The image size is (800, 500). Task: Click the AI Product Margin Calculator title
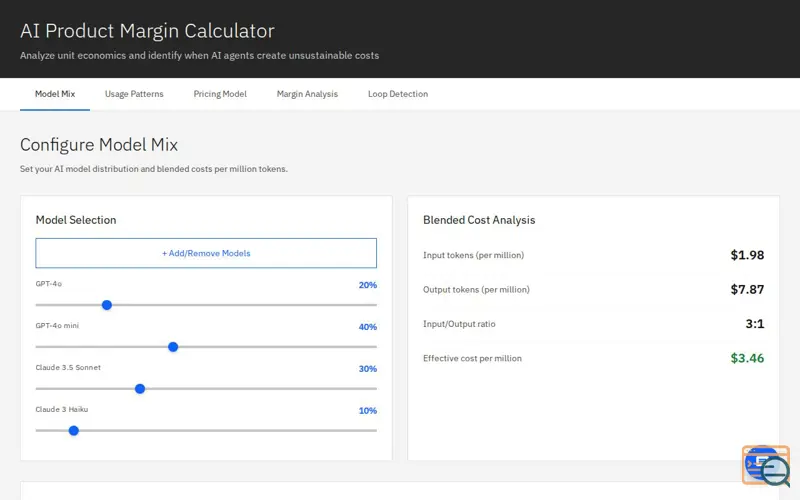(147, 31)
